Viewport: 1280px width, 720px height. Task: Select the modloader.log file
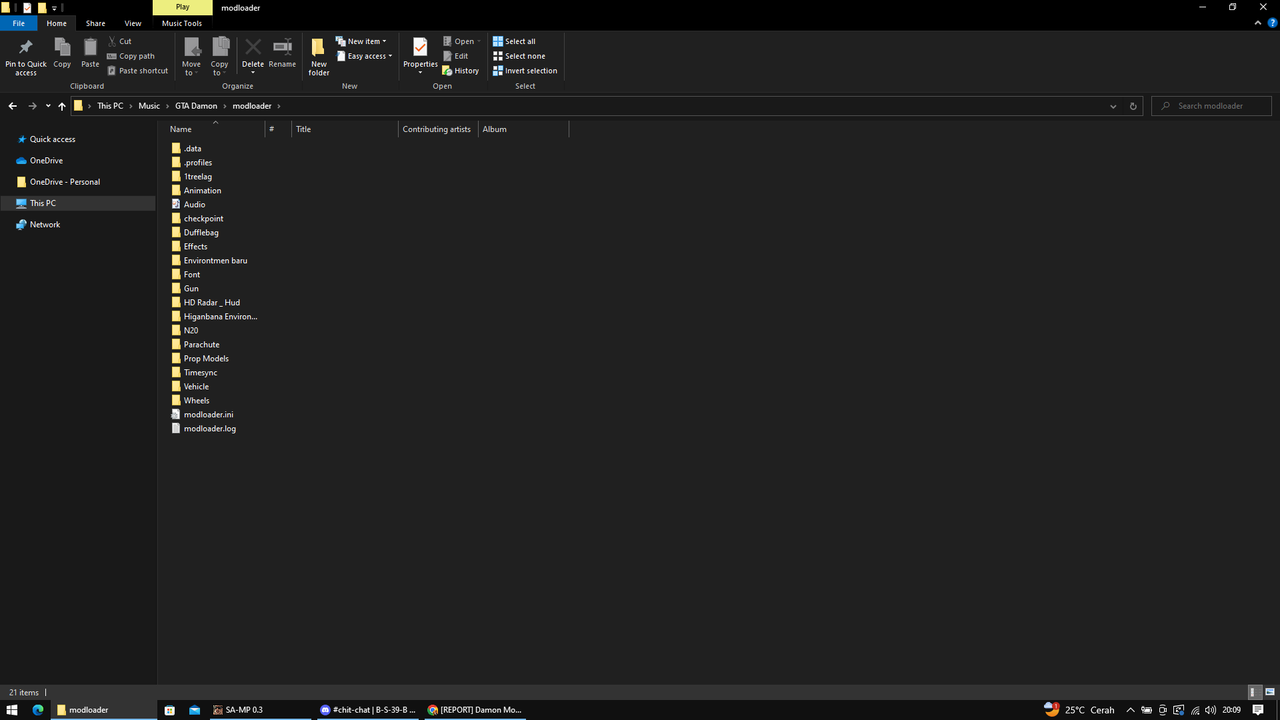pyautogui.click(x=209, y=428)
